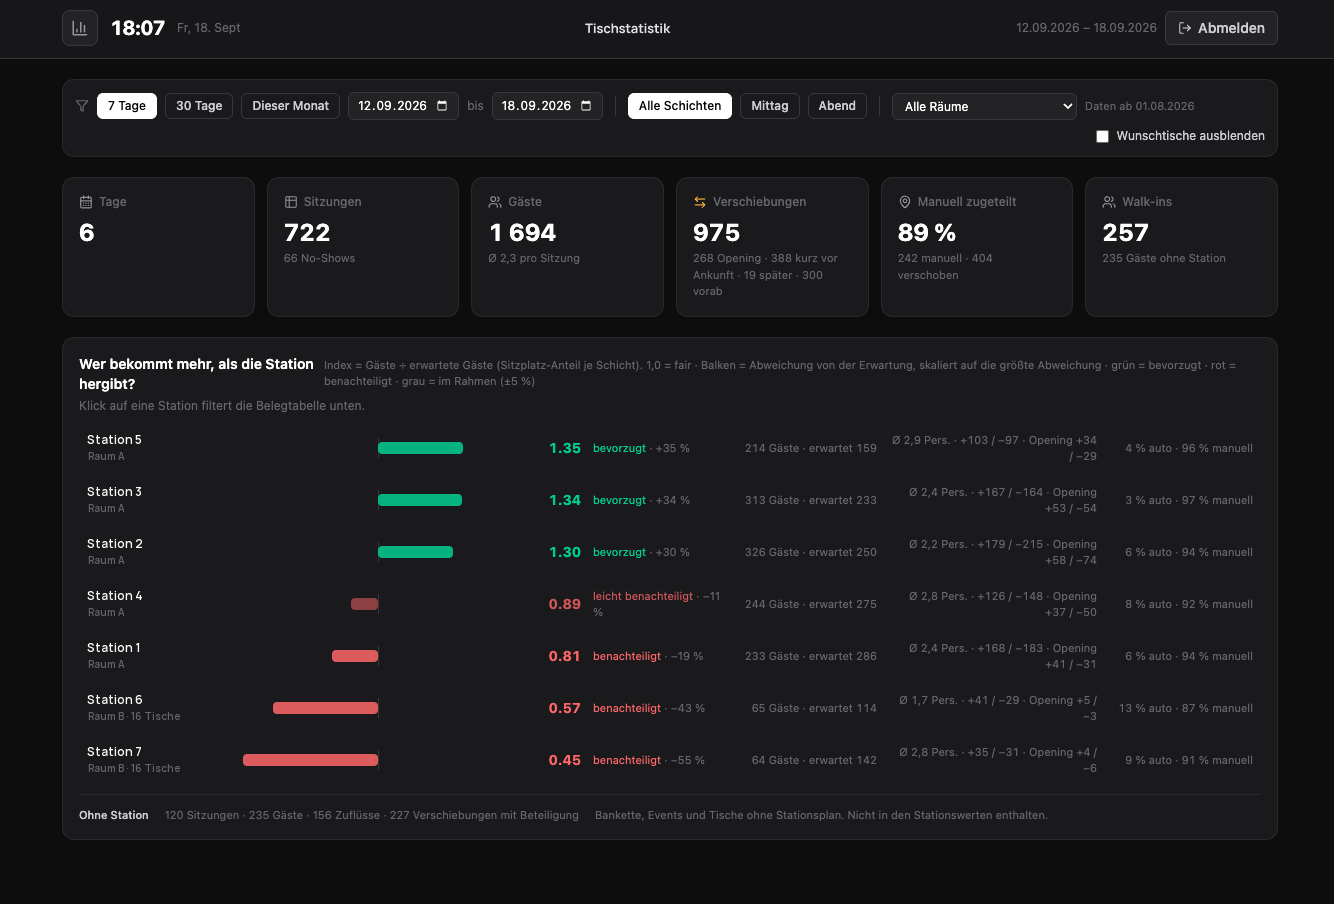Open the end date calendar picker icon
This screenshot has height=904, width=1334.
[586, 106]
